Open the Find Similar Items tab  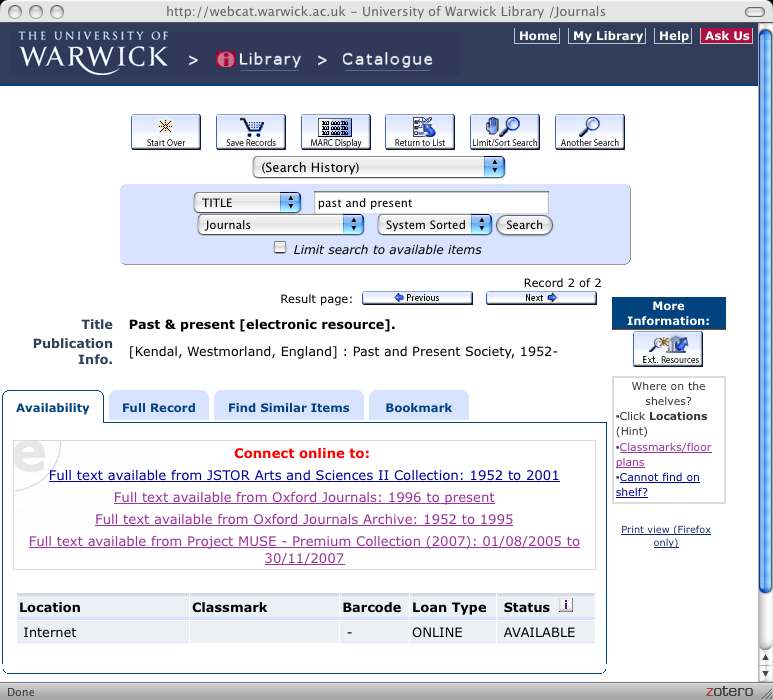click(x=289, y=408)
